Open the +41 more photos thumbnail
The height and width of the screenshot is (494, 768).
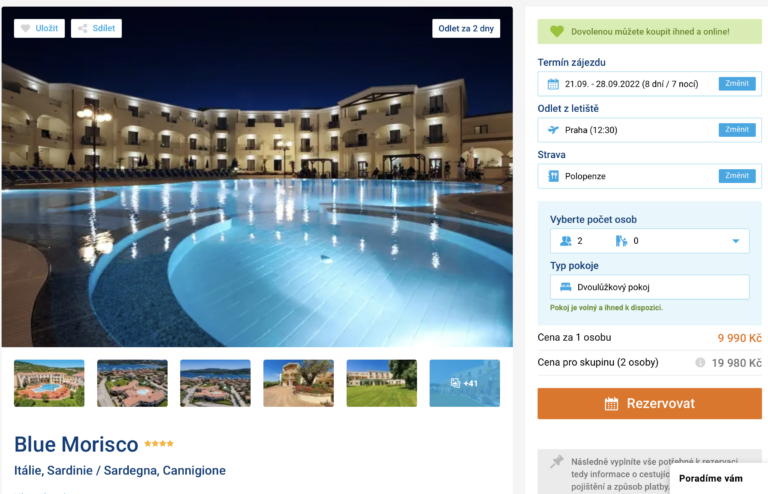(465, 383)
